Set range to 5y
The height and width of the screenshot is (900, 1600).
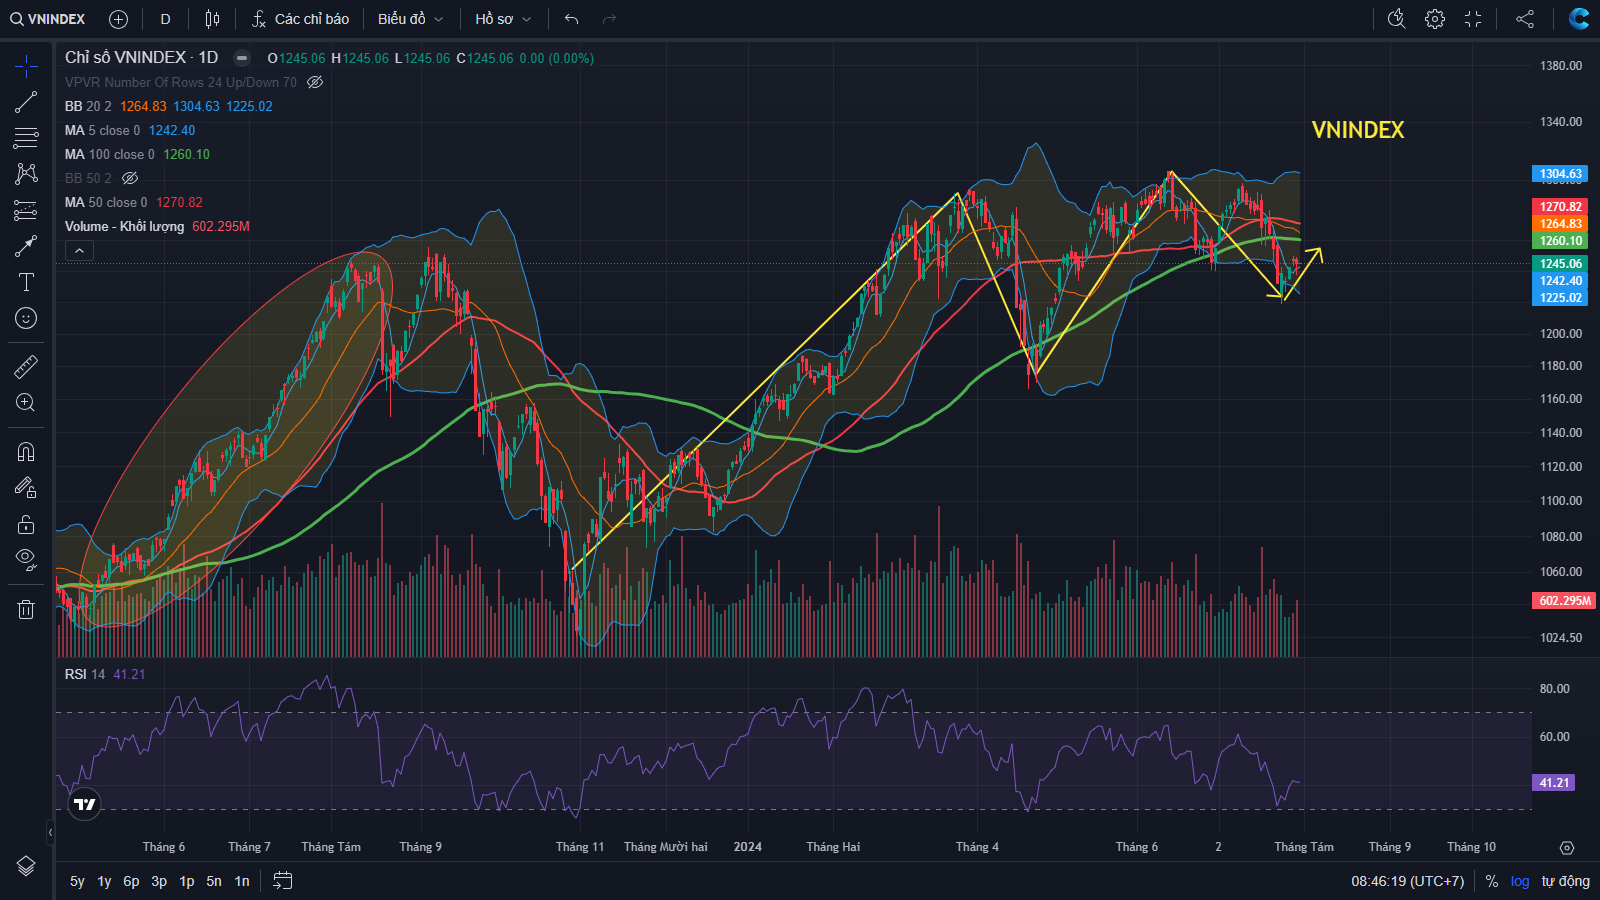tap(77, 881)
